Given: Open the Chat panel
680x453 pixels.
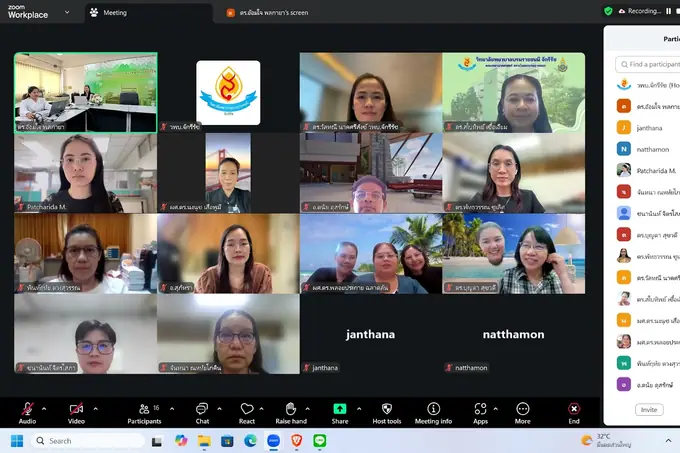Looking at the screenshot, I should 202,413.
